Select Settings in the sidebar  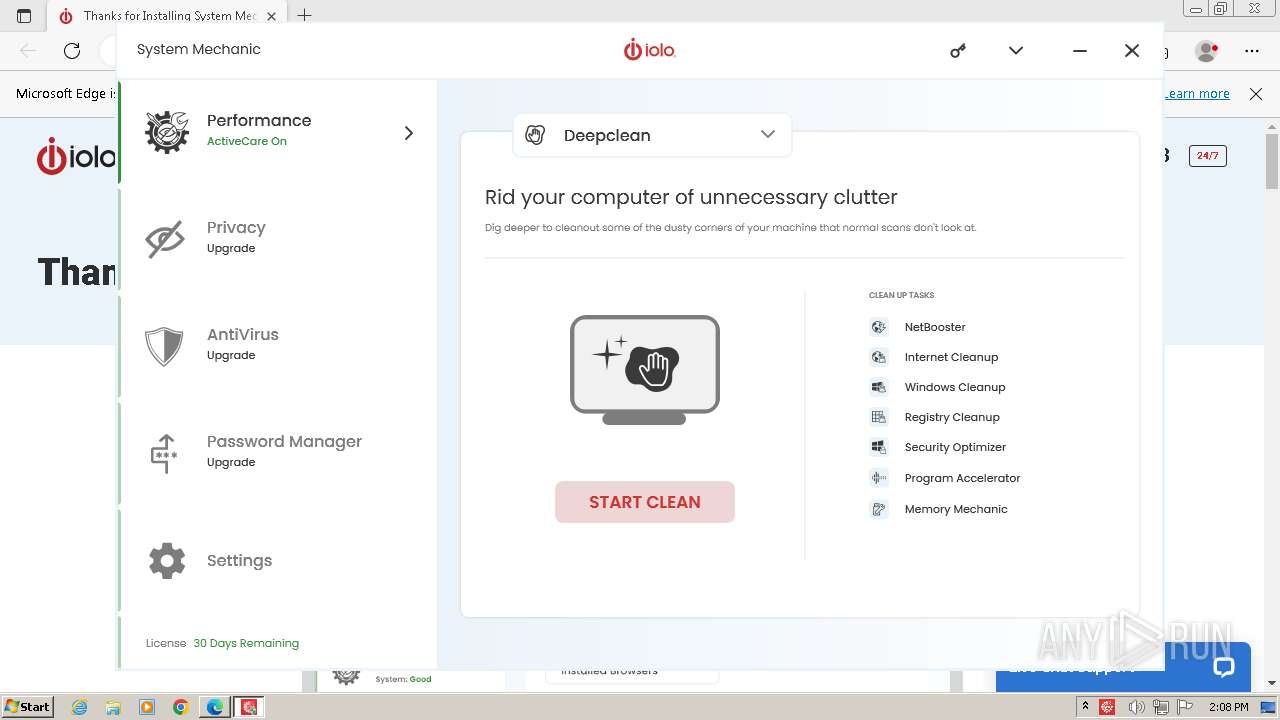click(x=278, y=560)
